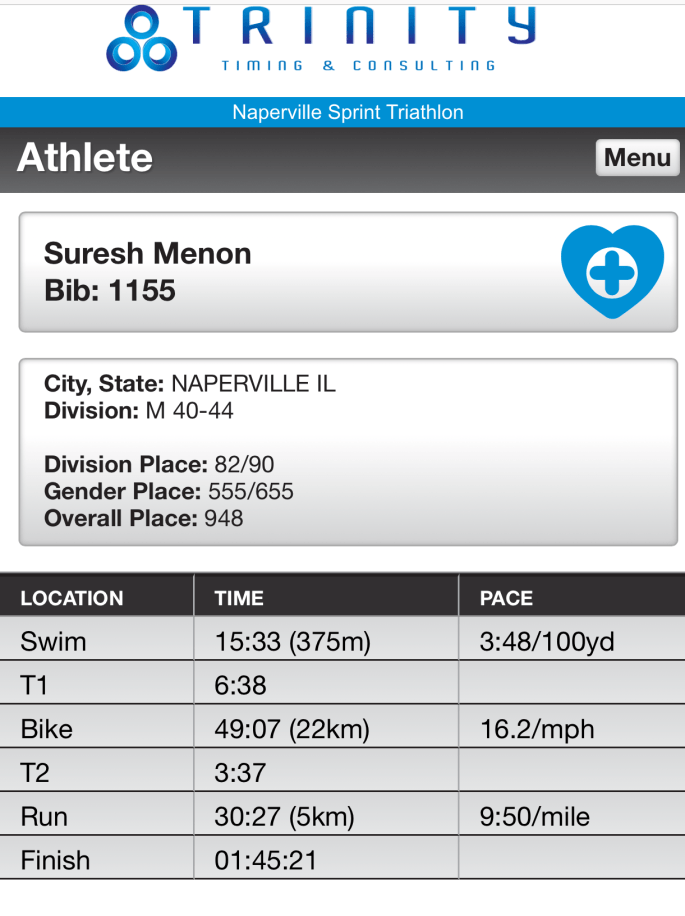Screen dimensions: 685x916
Task: Click the Overall Place 948 text
Action: [x=143, y=518]
